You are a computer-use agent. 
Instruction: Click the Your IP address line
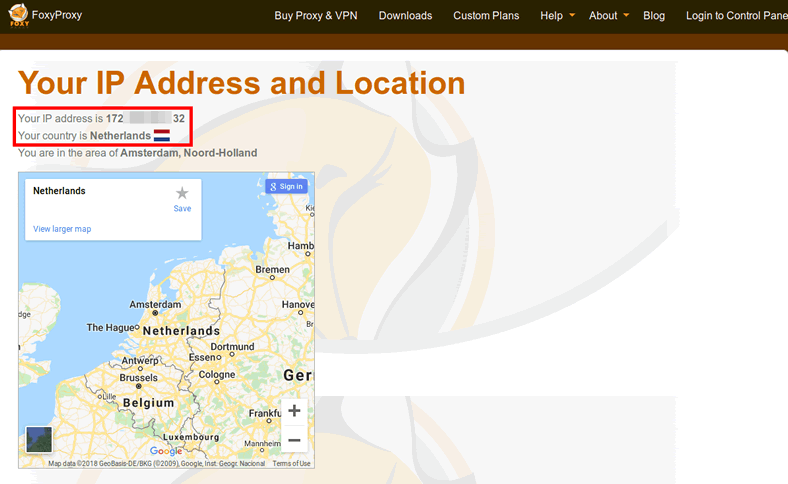pos(102,119)
